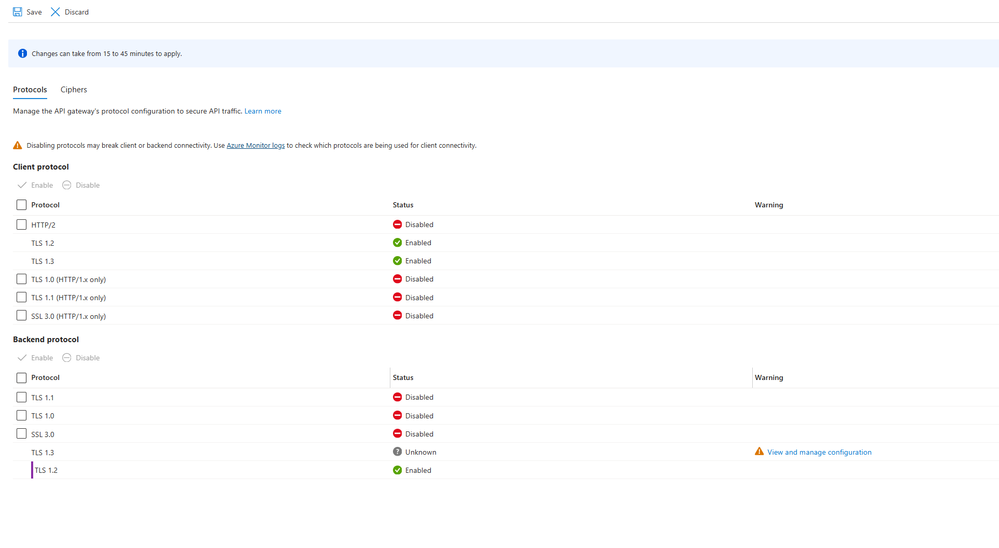999x548 pixels.
Task: Click the Client protocol table's Protocol column header
Action: [45, 205]
